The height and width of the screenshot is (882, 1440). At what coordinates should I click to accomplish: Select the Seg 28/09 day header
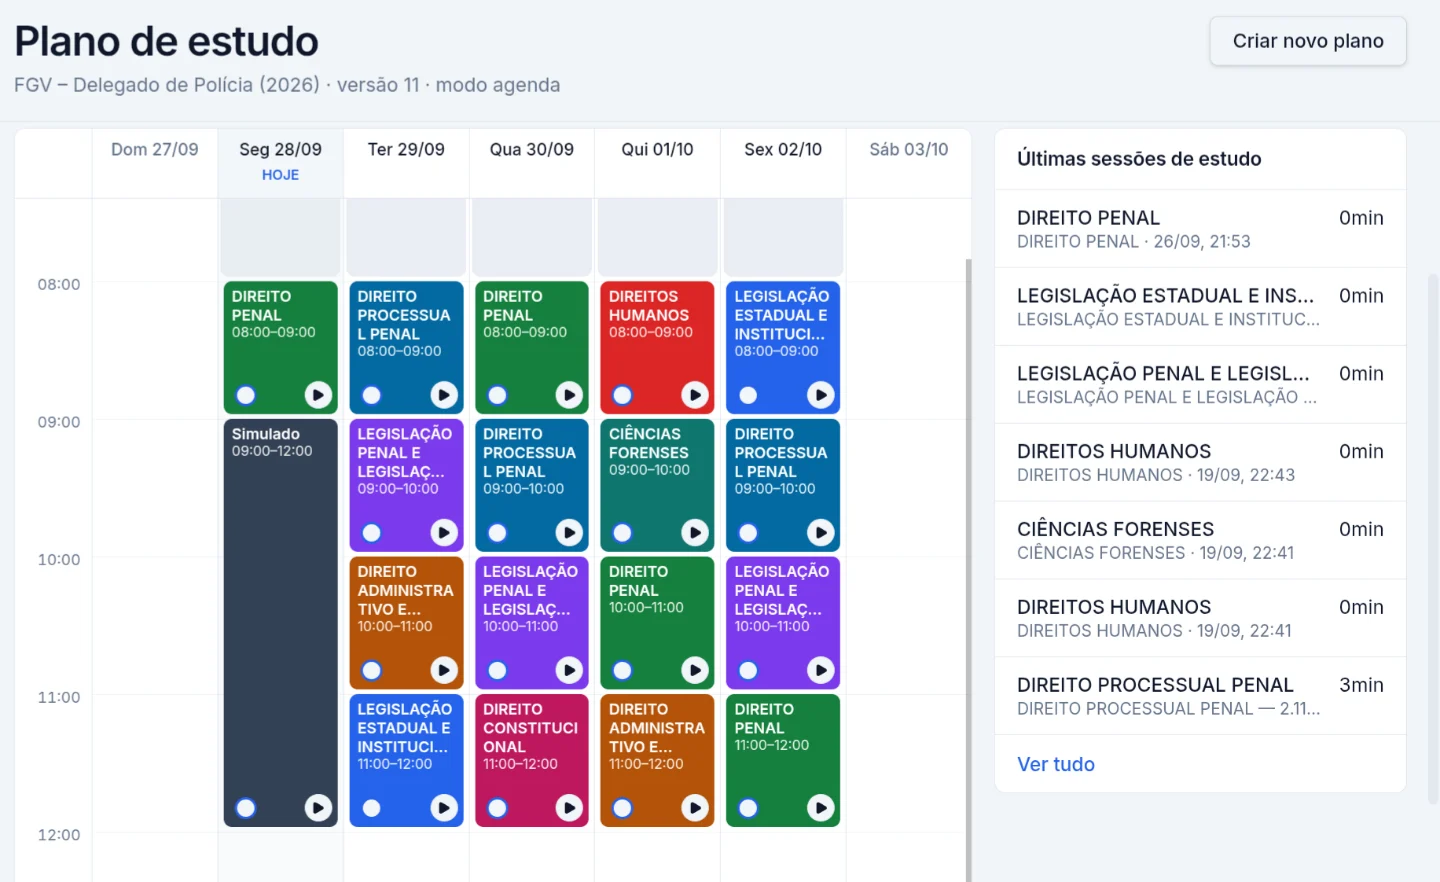coord(281,163)
